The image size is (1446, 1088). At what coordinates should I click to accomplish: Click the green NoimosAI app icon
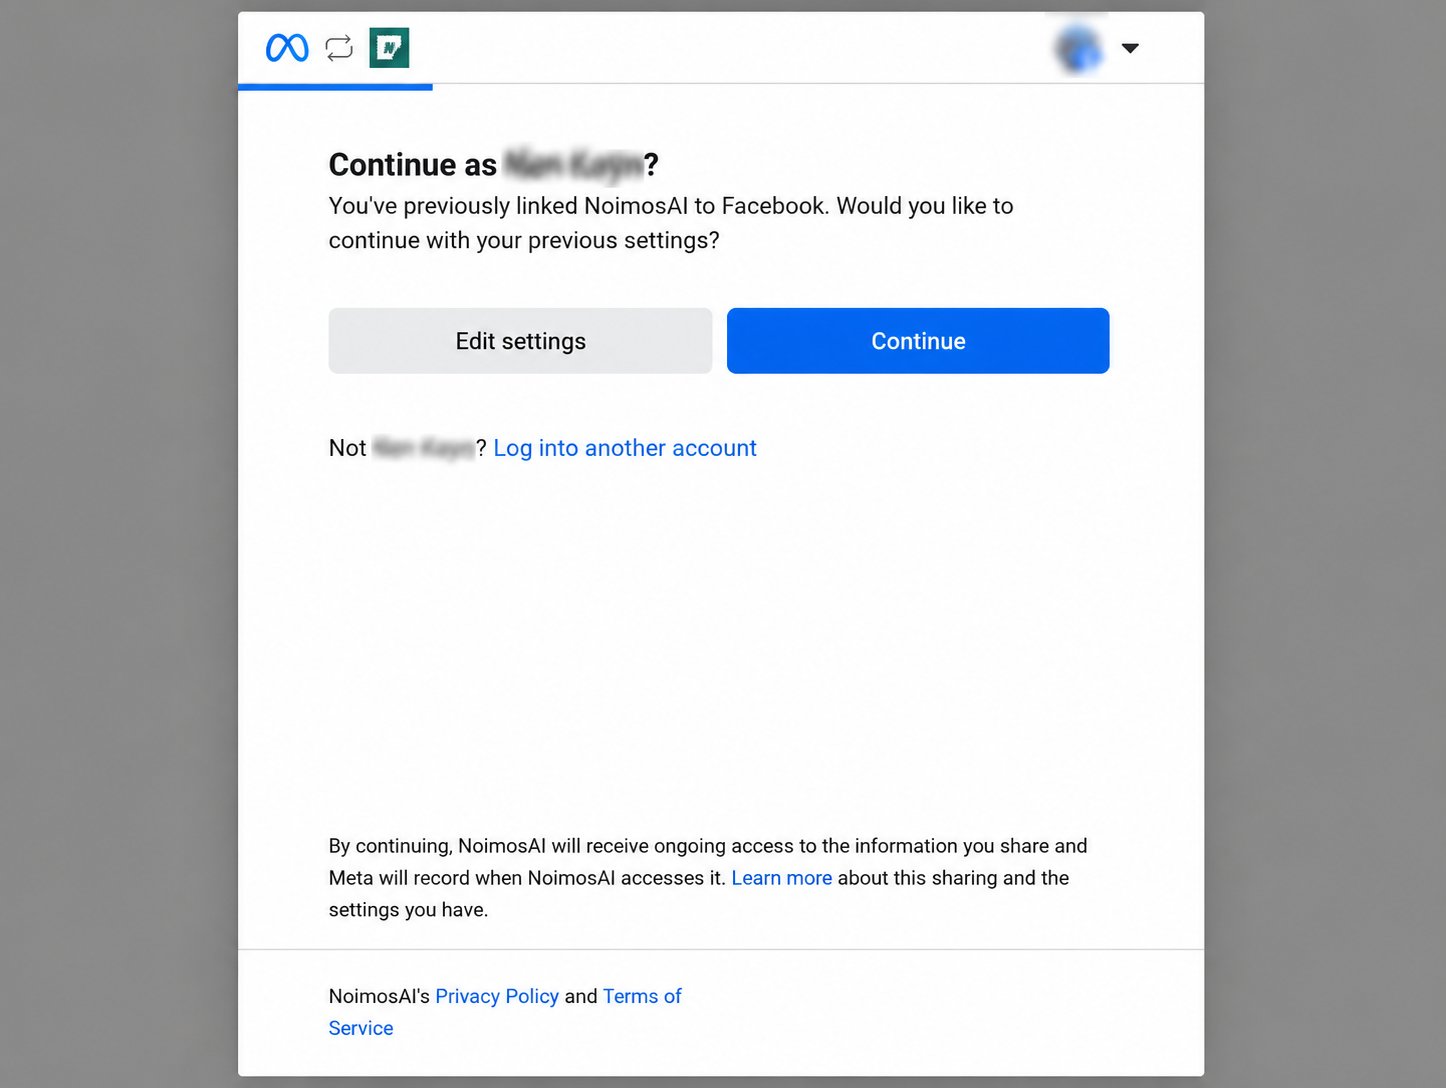click(x=389, y=48)
